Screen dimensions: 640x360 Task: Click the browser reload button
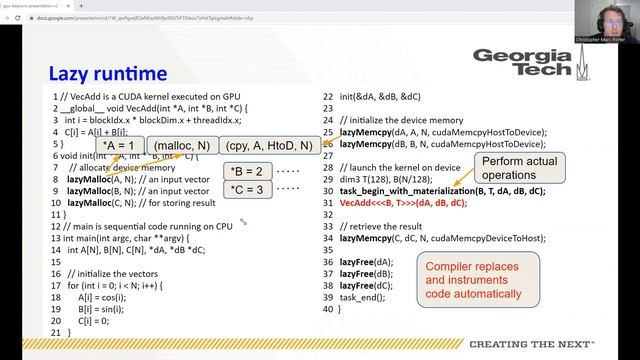18,18
